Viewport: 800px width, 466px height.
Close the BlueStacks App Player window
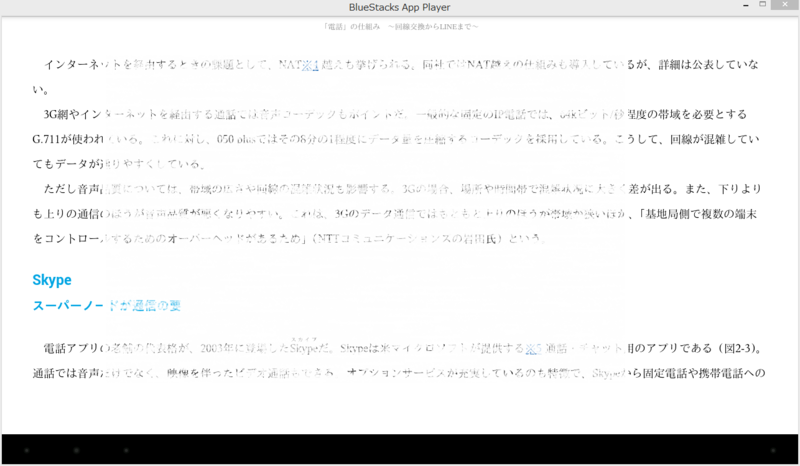tap(785, 5)
